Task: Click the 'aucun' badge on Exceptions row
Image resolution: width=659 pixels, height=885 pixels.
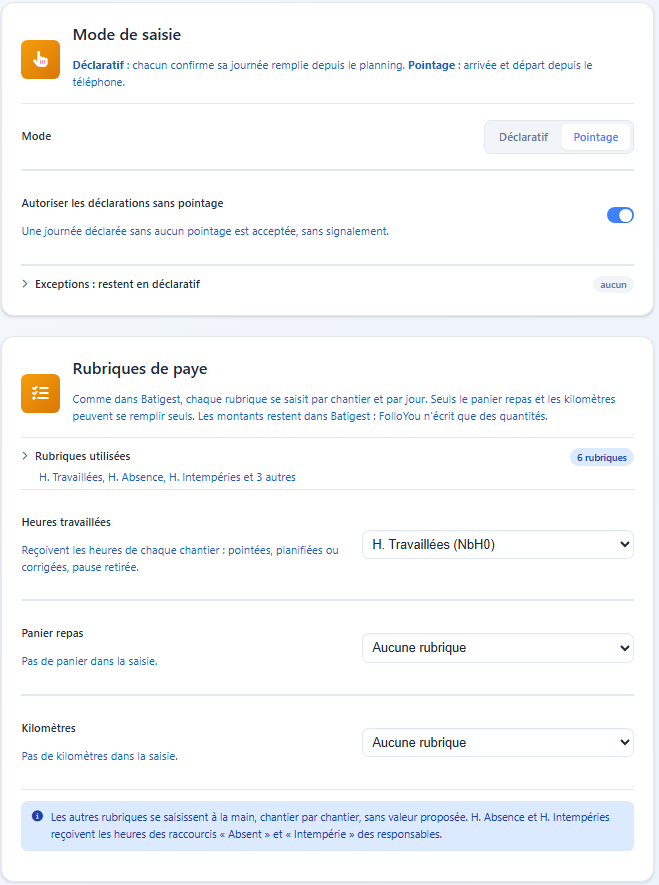Action: click(x=613, y=285)
